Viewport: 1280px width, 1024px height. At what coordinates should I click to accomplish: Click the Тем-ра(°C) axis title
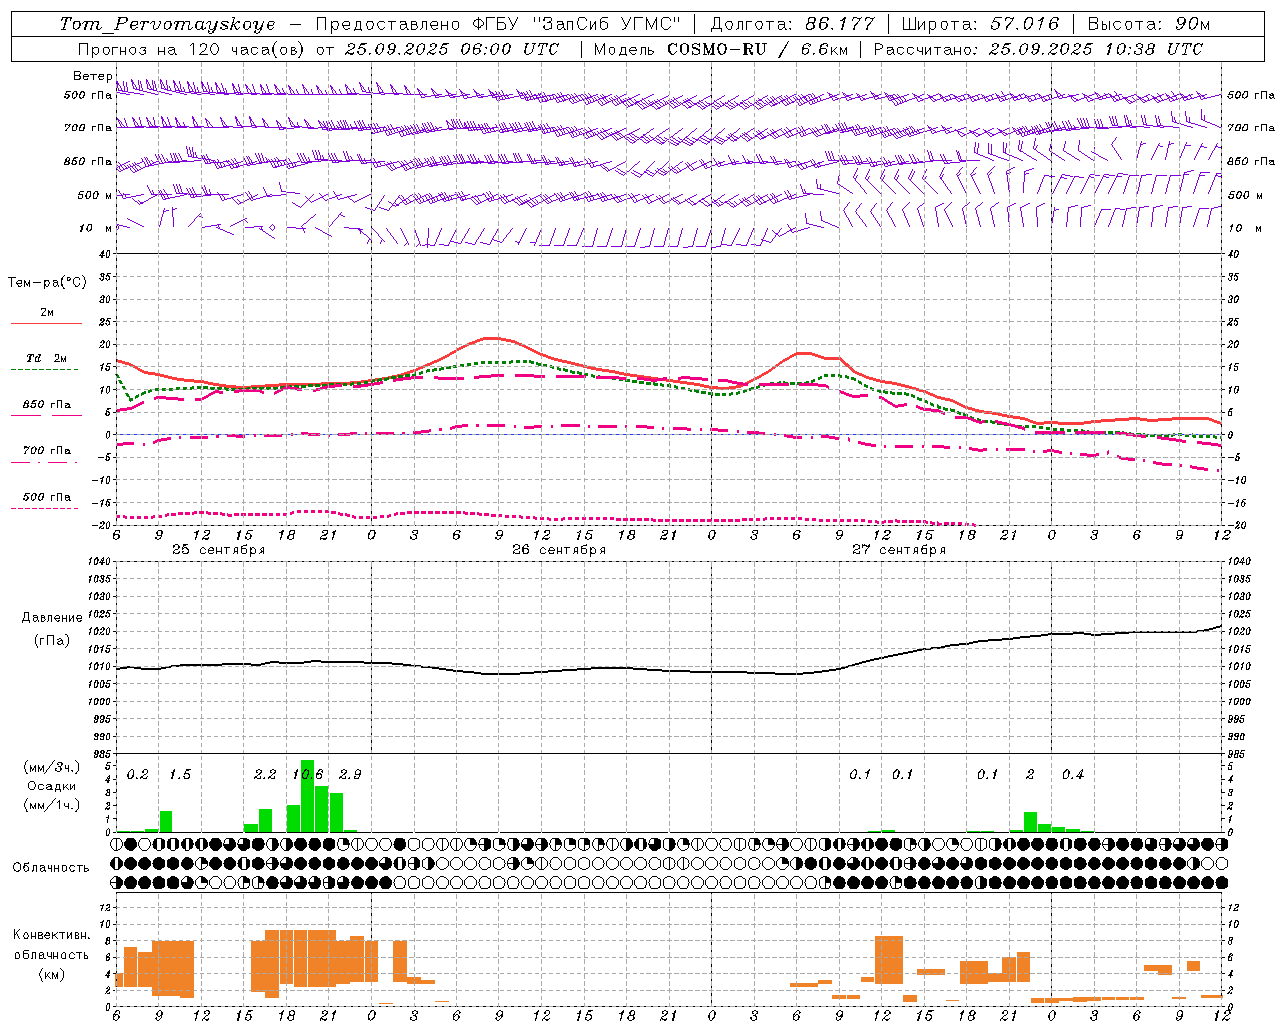(x=47, y=283)
